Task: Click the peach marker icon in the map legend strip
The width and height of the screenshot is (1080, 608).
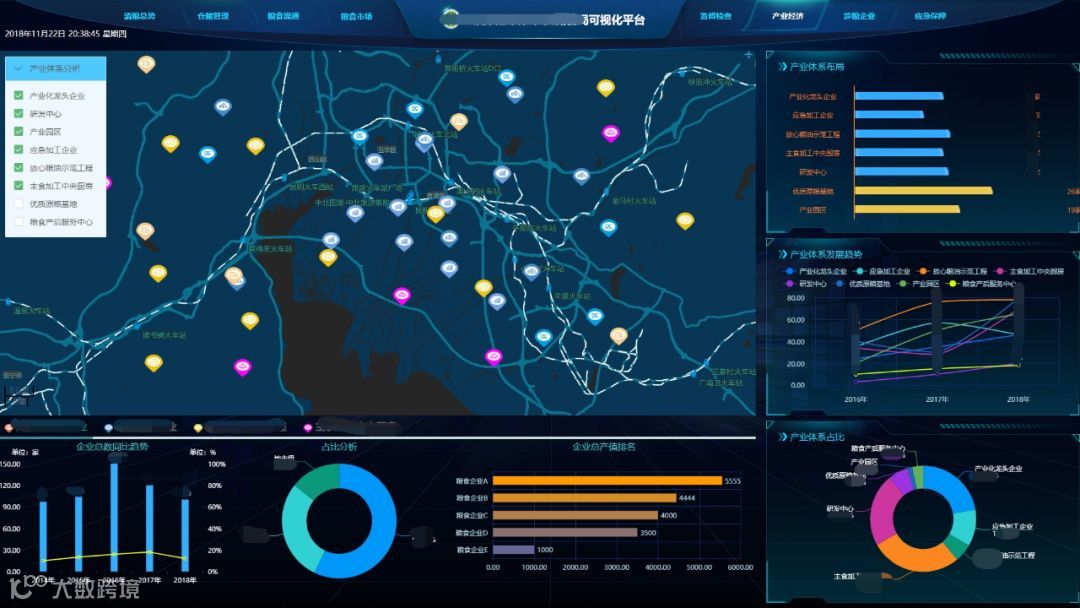Action: pyautogui.click(x=8, y=428)
